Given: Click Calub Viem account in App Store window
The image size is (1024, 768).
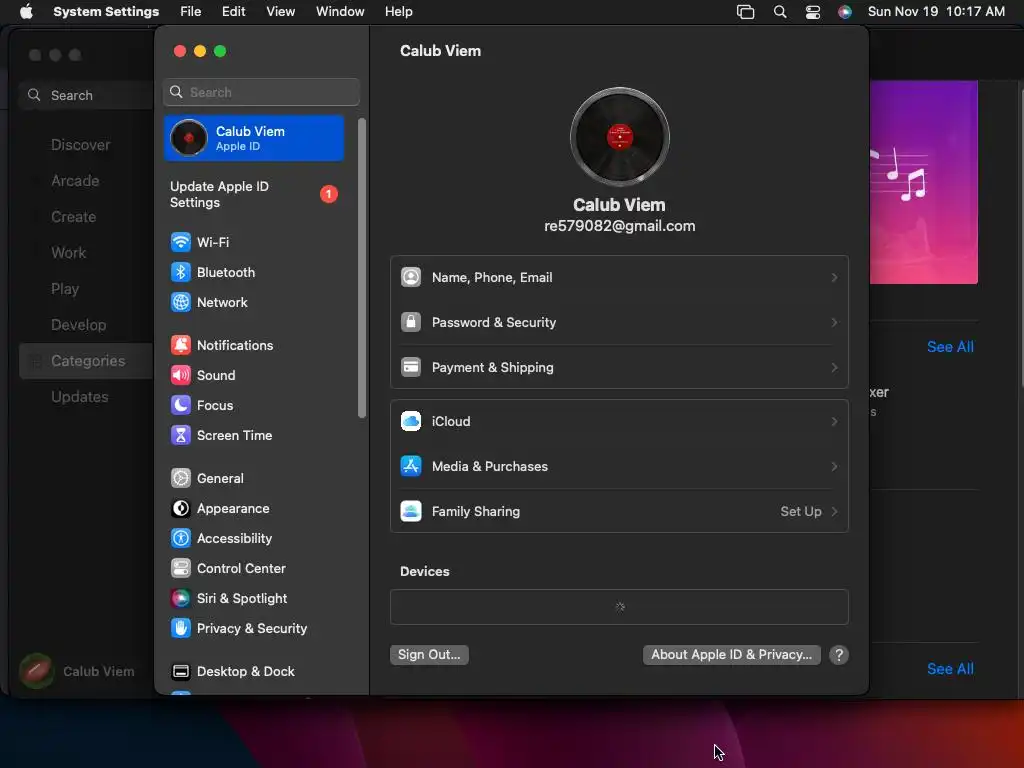Looking at the screenshot, I should point(78,671).
